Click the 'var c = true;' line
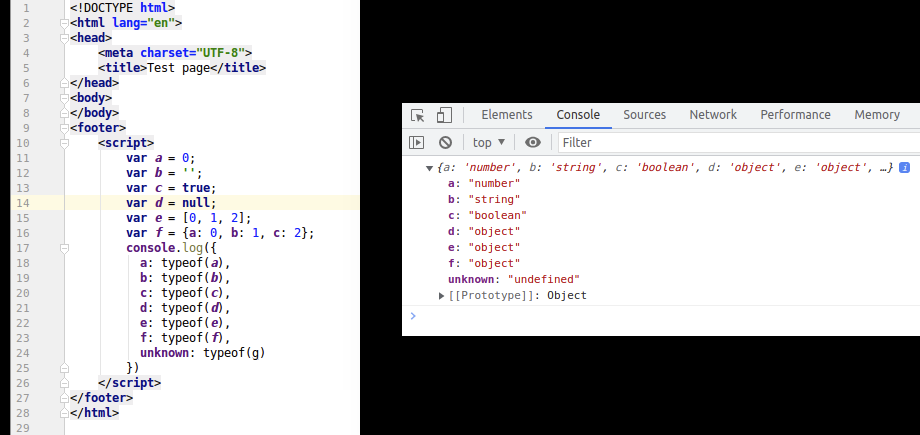 click(171, 188)
